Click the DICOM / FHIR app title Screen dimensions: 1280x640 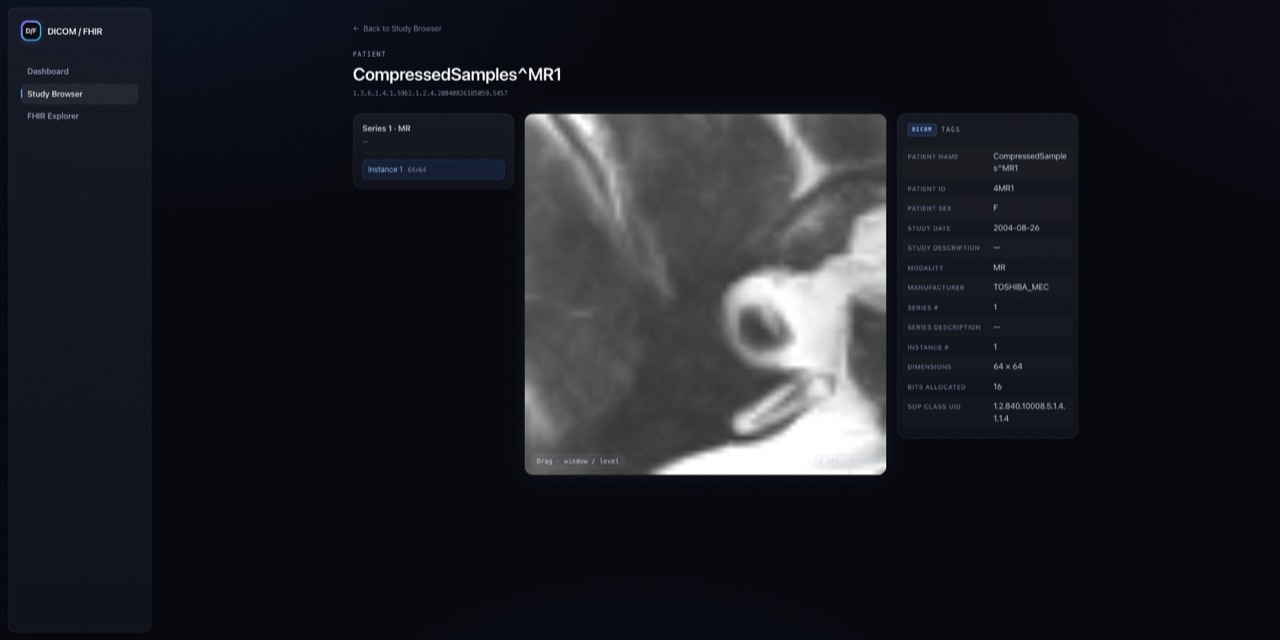[x=75, y=31]
